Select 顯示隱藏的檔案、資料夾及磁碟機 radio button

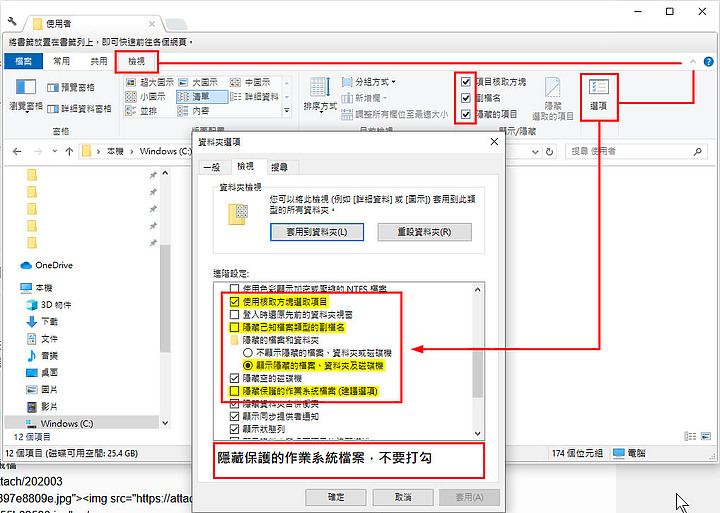[x=248, y=366]
